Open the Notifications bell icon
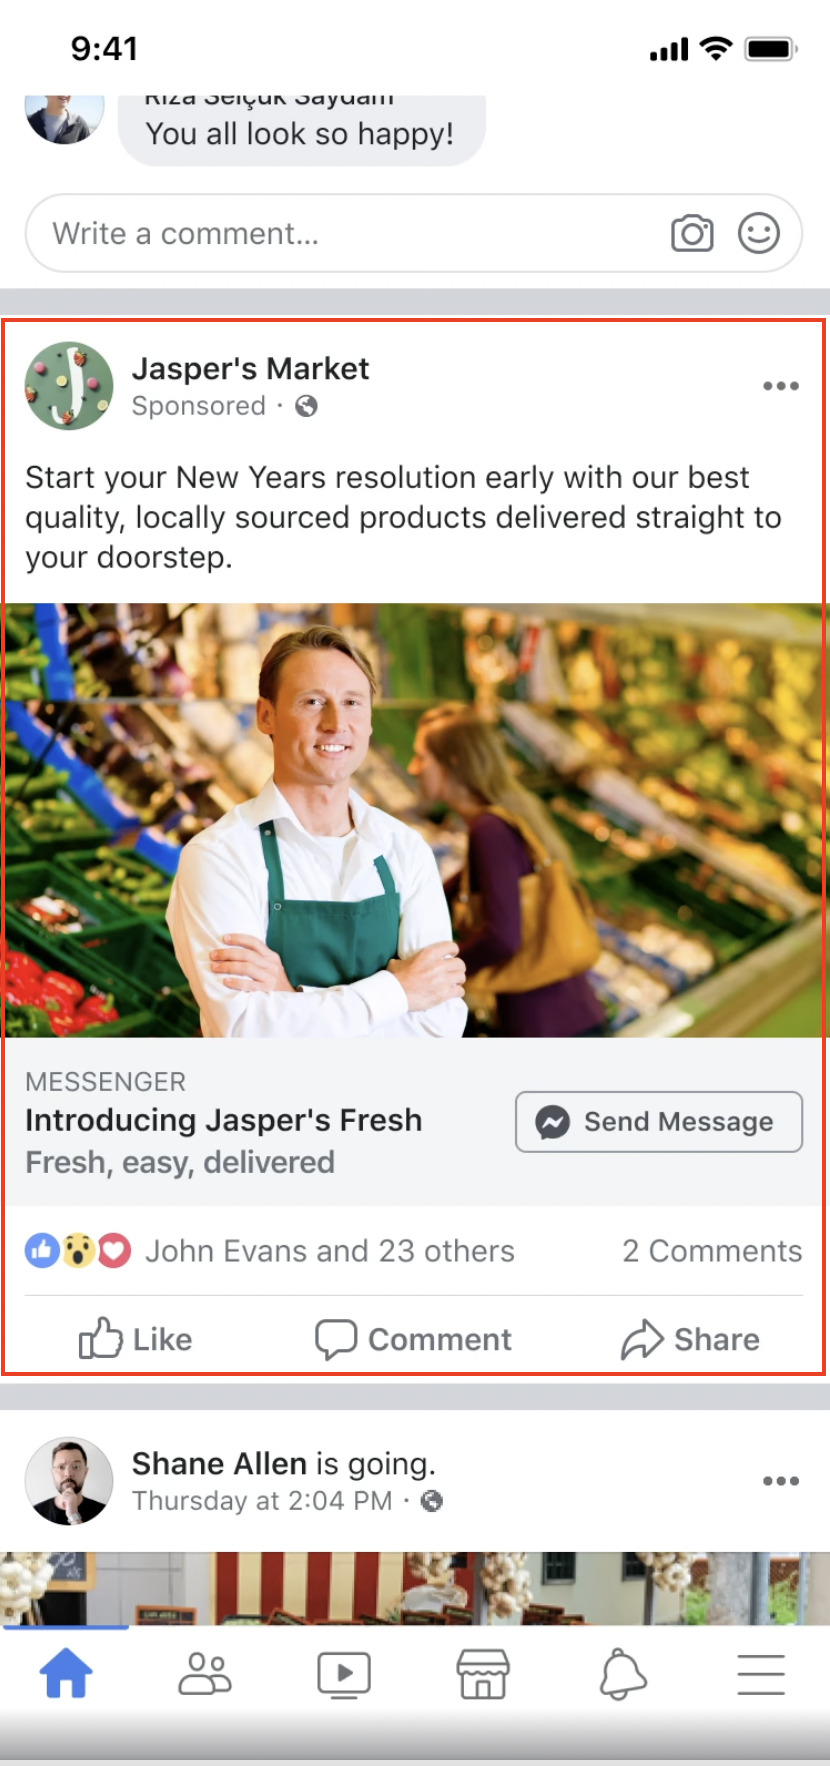The image size is (830, 1766). [622, 1674]
